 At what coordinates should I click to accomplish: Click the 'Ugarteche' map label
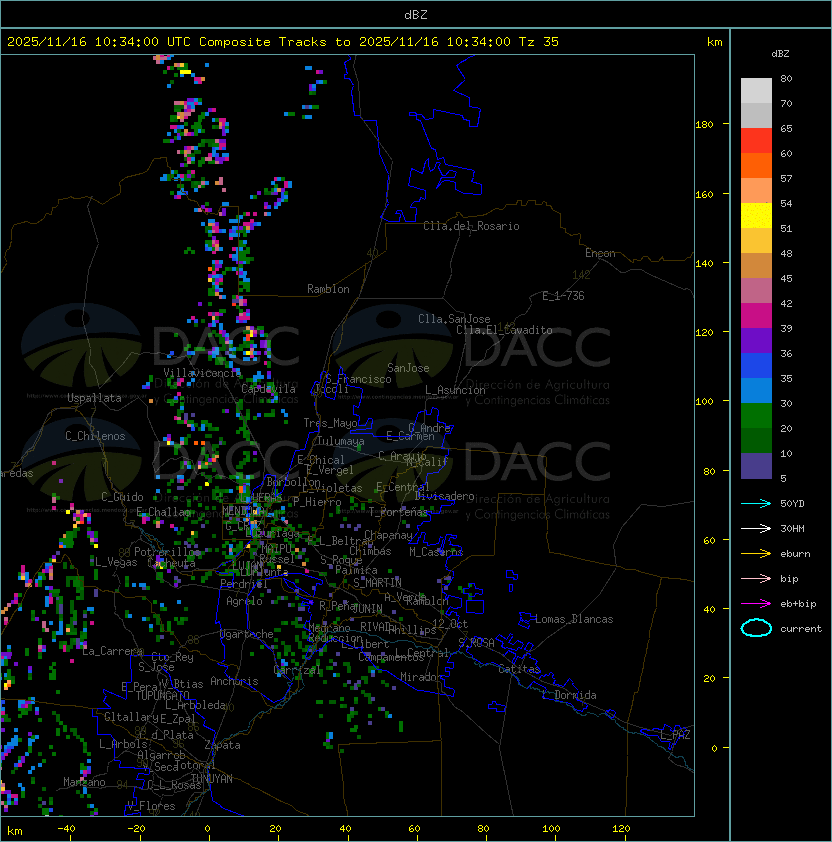pos(247,634)
